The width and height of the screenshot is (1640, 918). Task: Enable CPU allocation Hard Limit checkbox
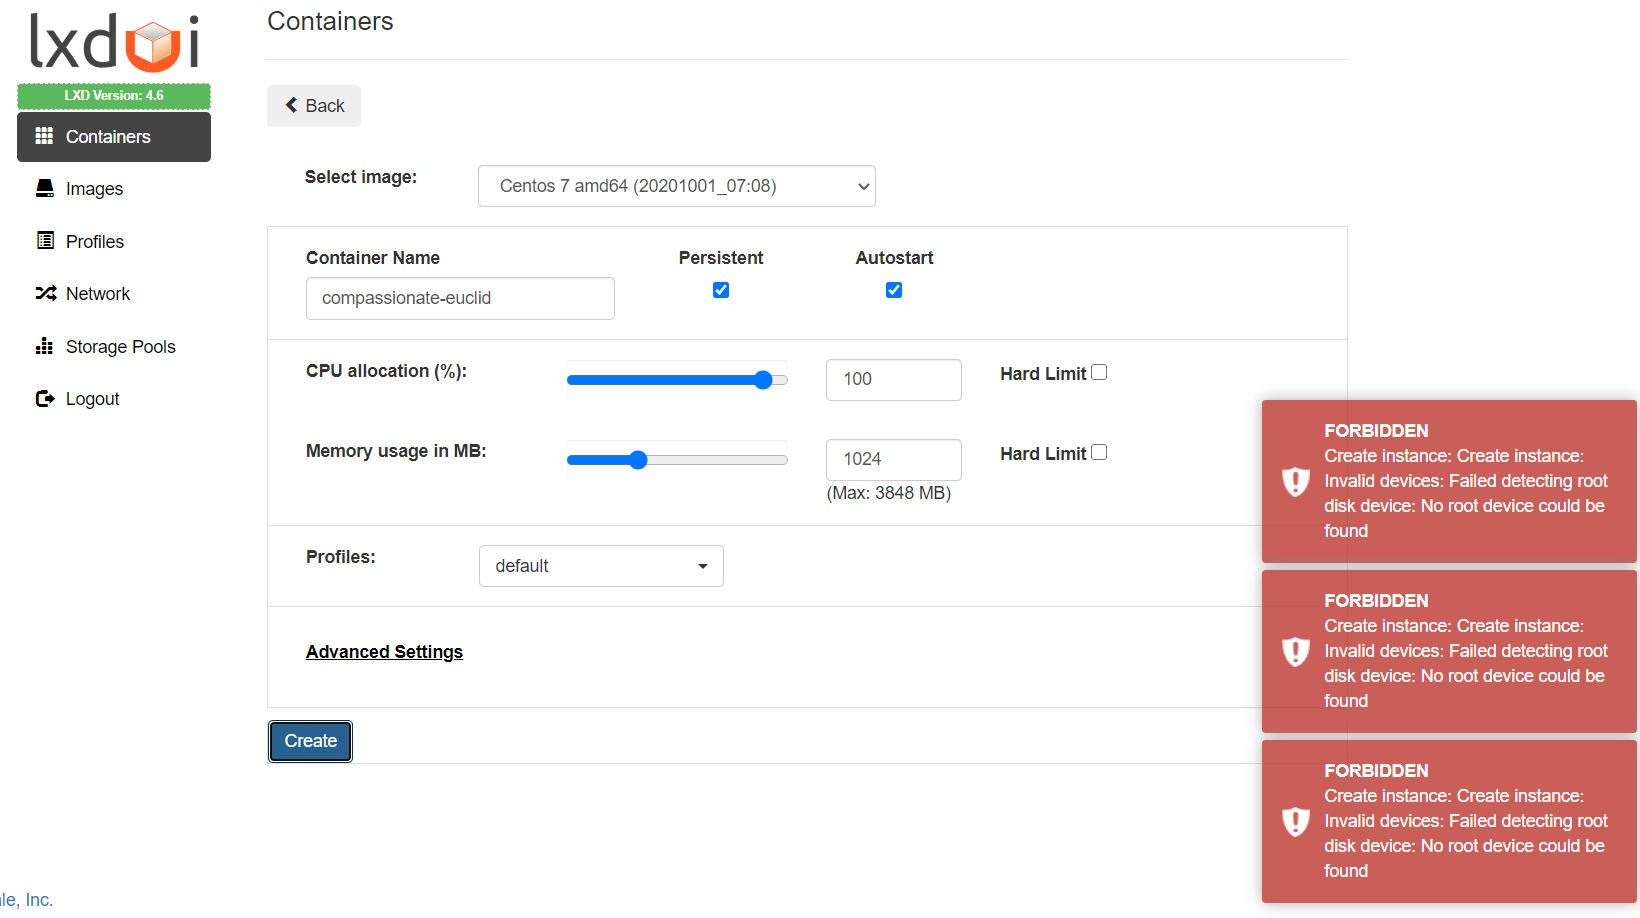pyautogui.click(x=1099, y=372)
